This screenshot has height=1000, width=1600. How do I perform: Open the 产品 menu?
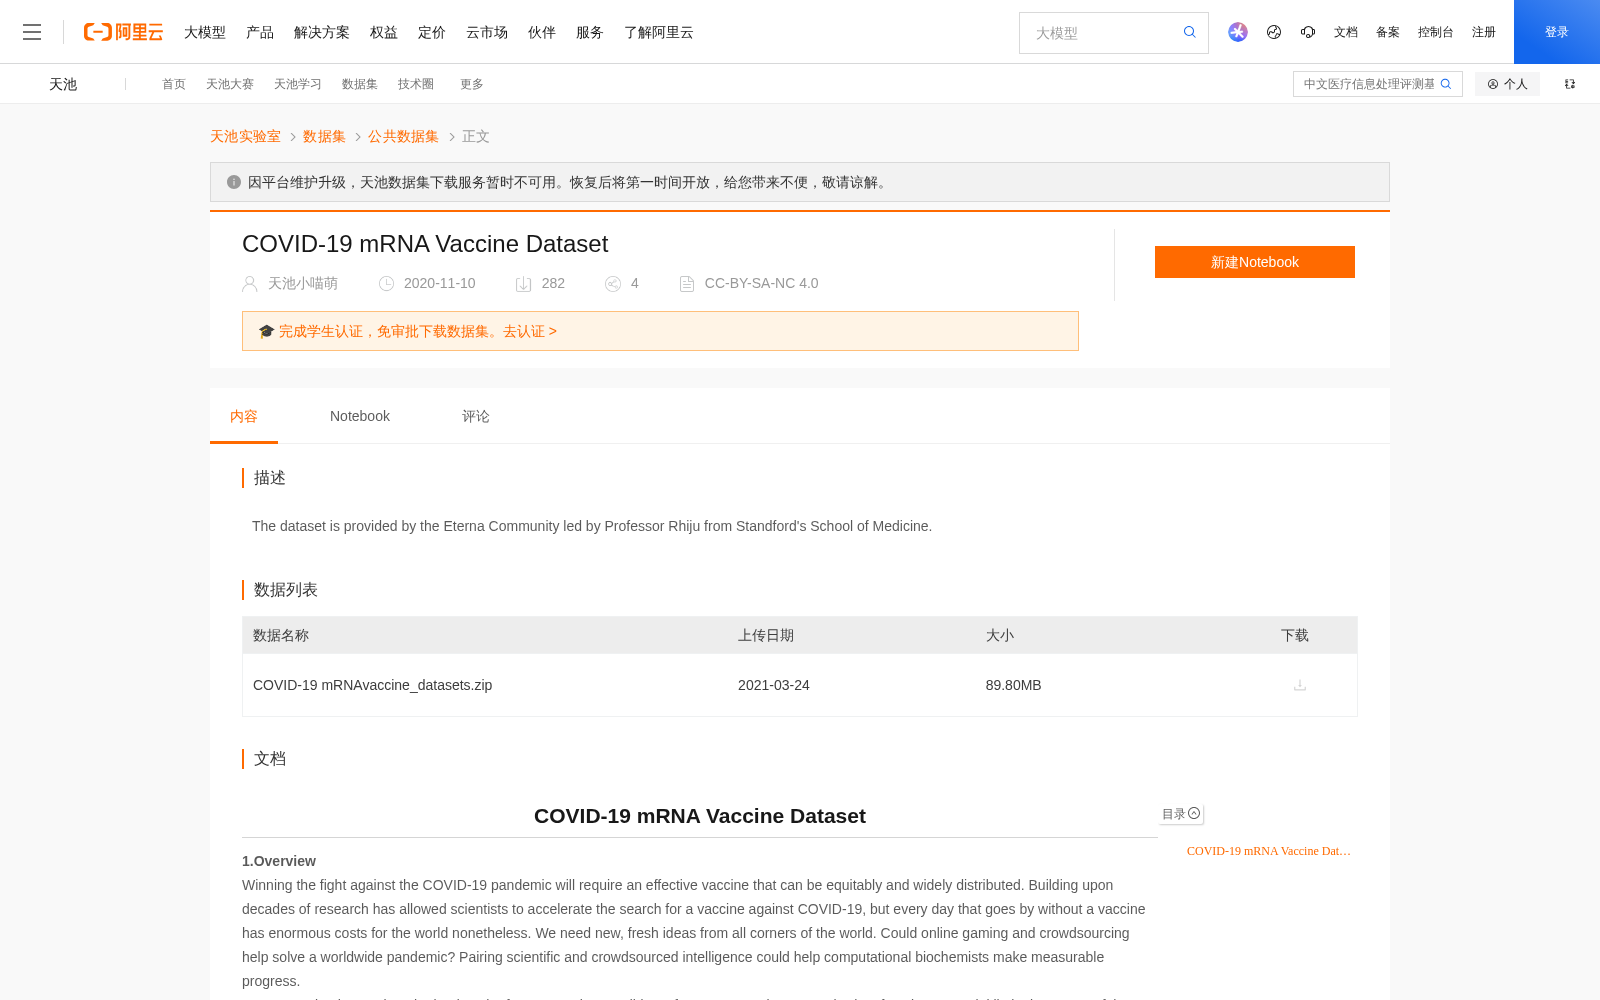(260, 32)
